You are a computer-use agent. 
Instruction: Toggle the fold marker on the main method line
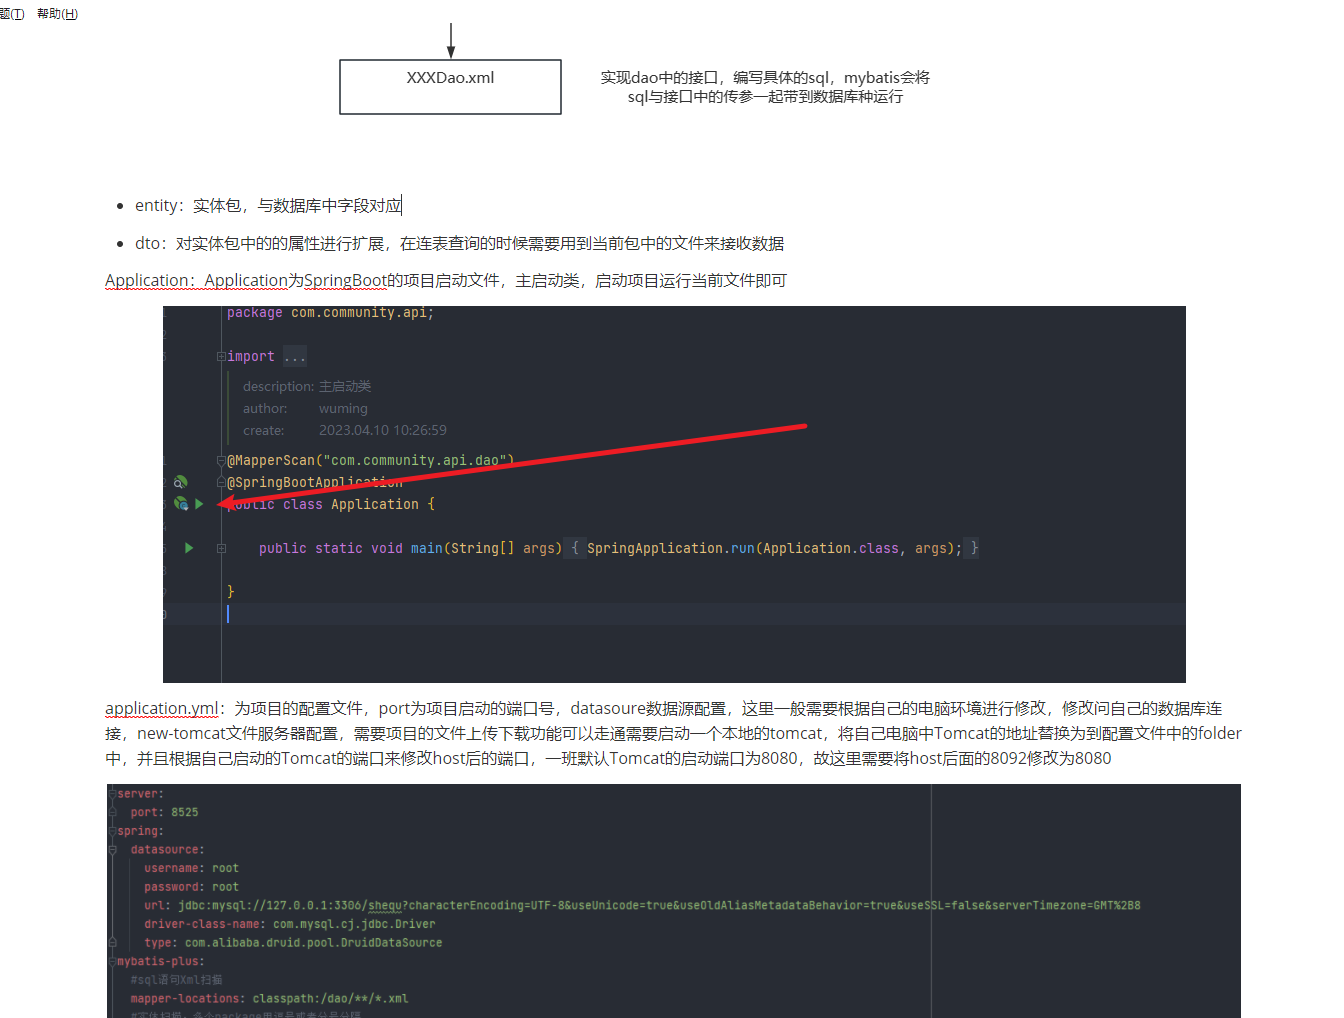(x=221, y=548)
